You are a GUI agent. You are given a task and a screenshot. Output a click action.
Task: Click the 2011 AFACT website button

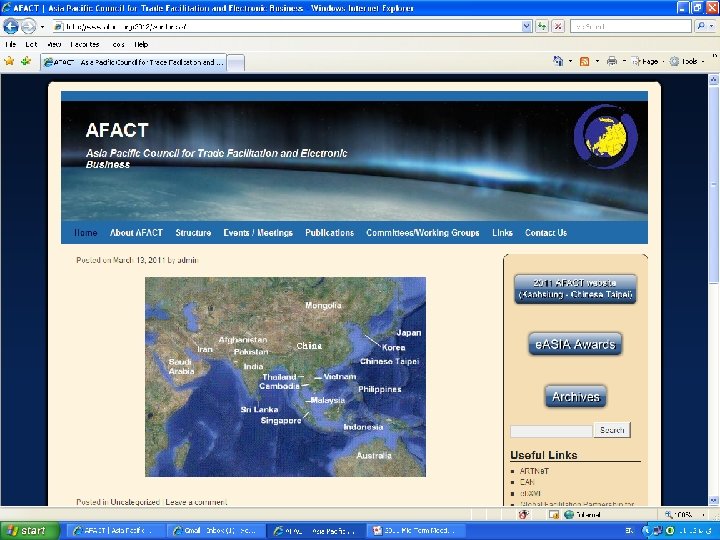575,289
